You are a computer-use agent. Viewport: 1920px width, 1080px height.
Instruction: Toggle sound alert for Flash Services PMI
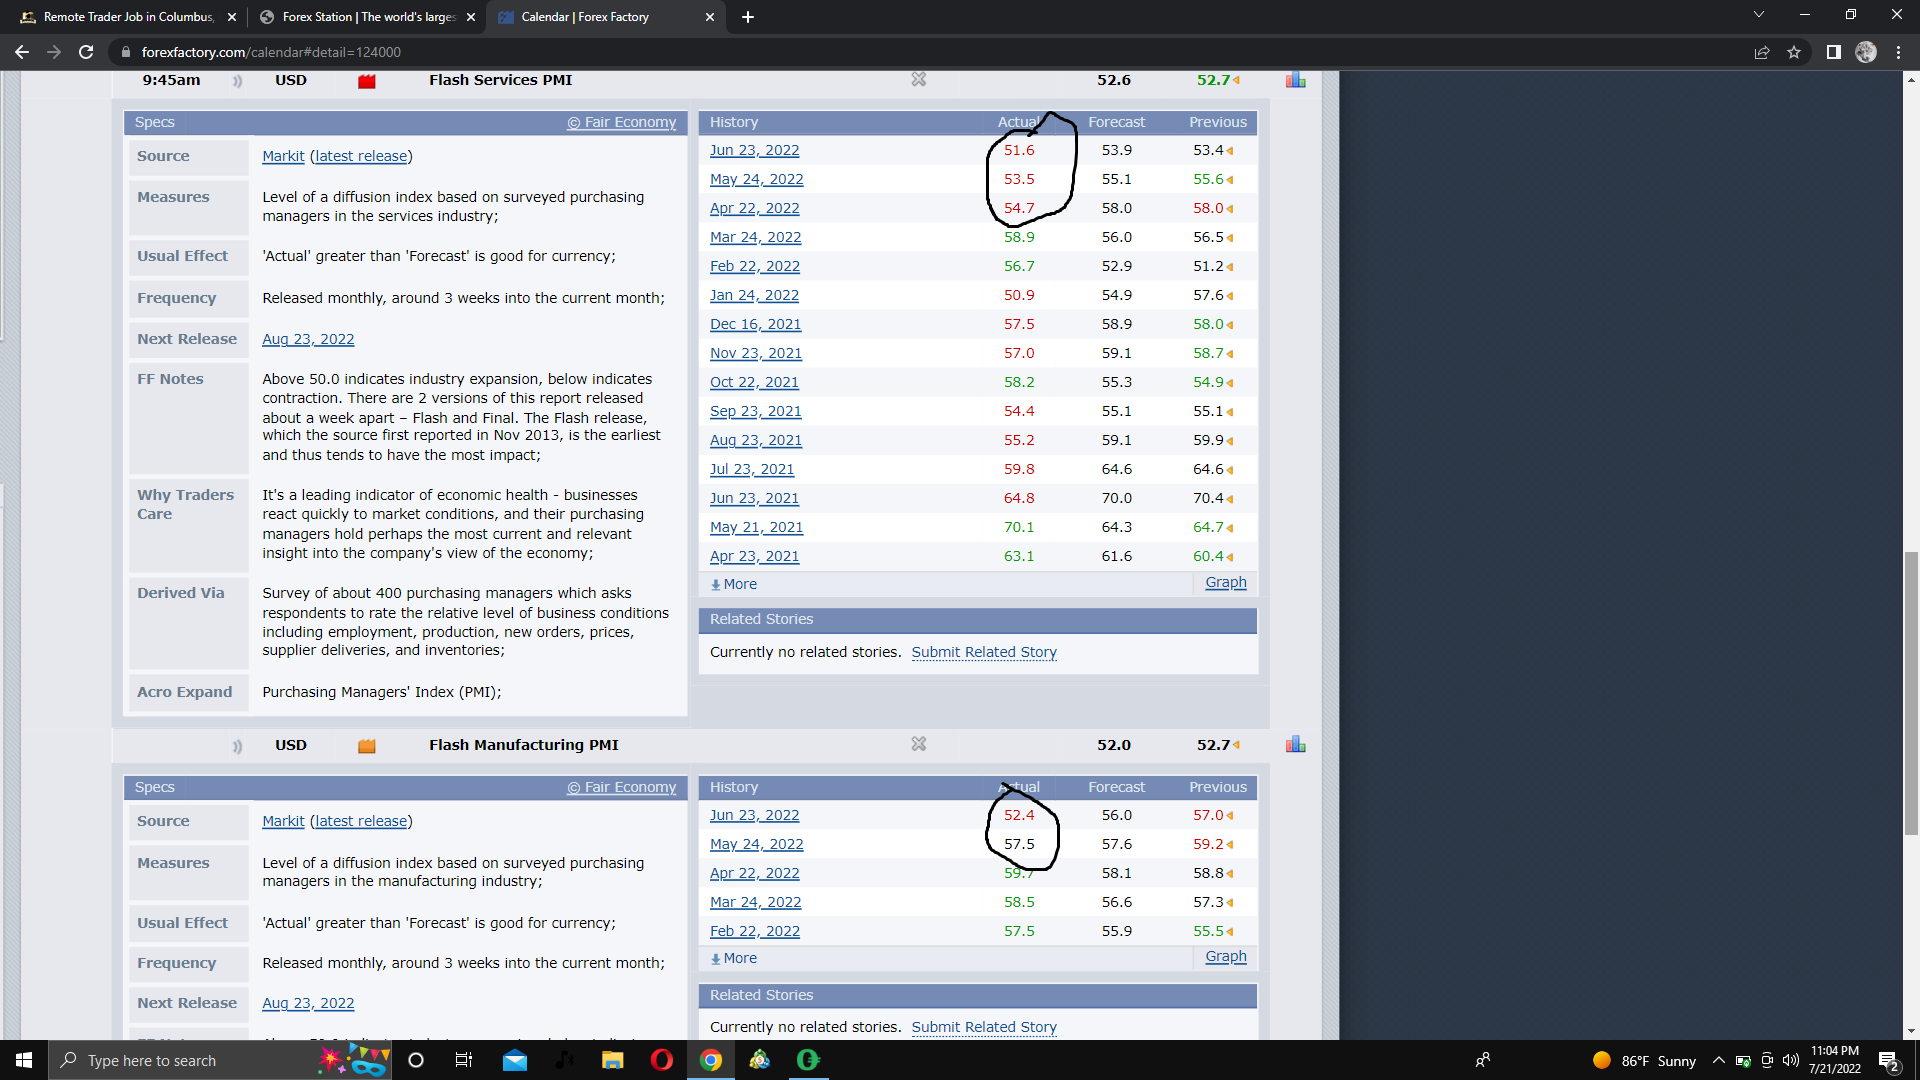coord(237,81)
